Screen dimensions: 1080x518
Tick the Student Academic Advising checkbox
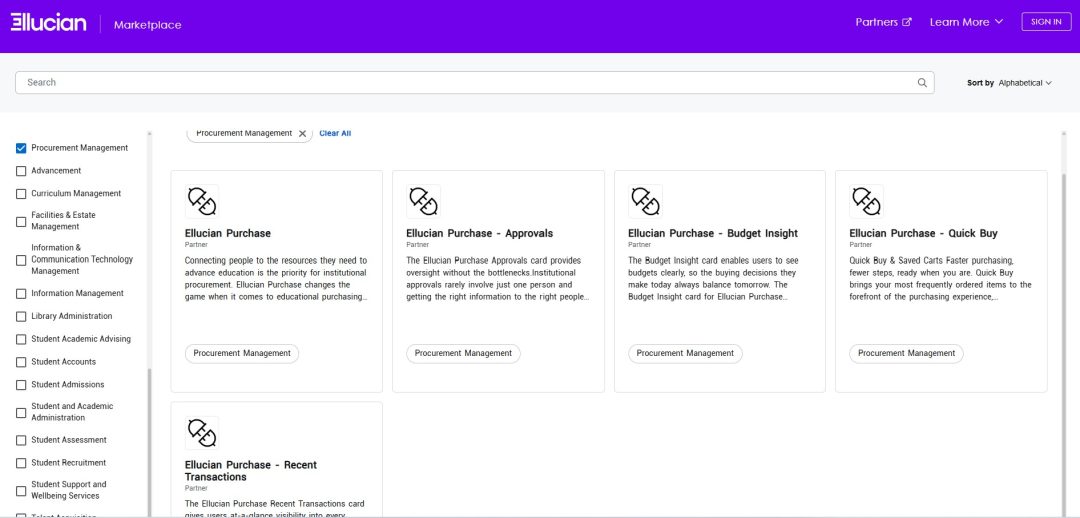click(21, 339)
